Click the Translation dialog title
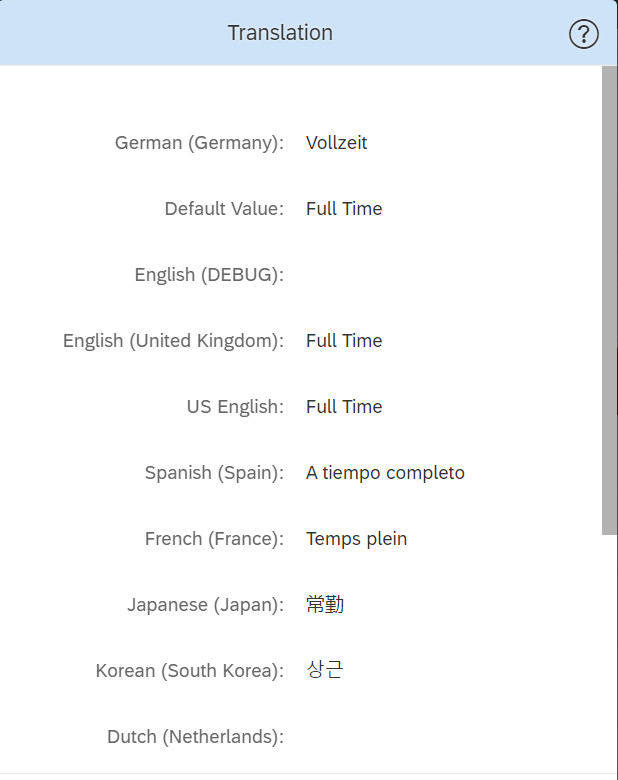The height and width of the screenshot is (780, 618). (280, 33)
